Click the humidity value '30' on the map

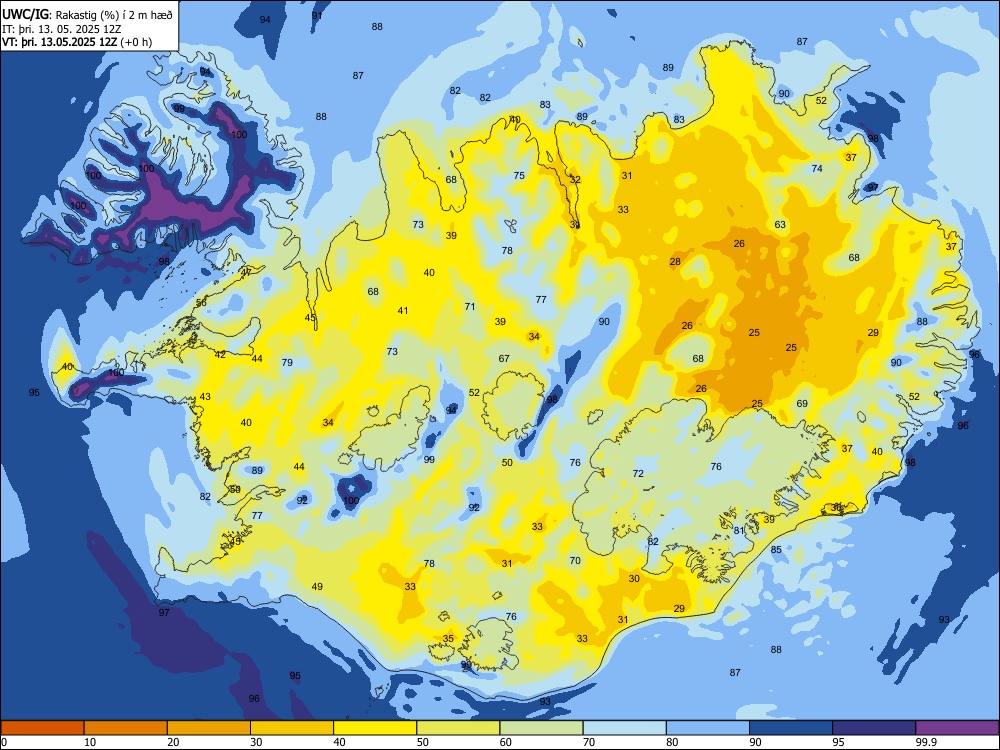tap(634, 578)
